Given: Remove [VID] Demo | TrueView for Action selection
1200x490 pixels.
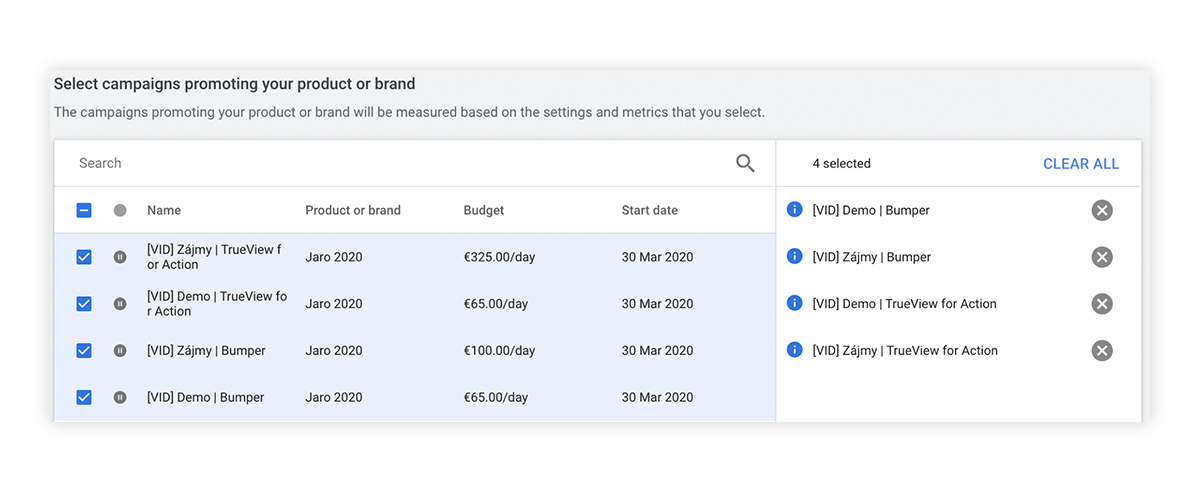Looking at the screenshot, I should 1101,304.
